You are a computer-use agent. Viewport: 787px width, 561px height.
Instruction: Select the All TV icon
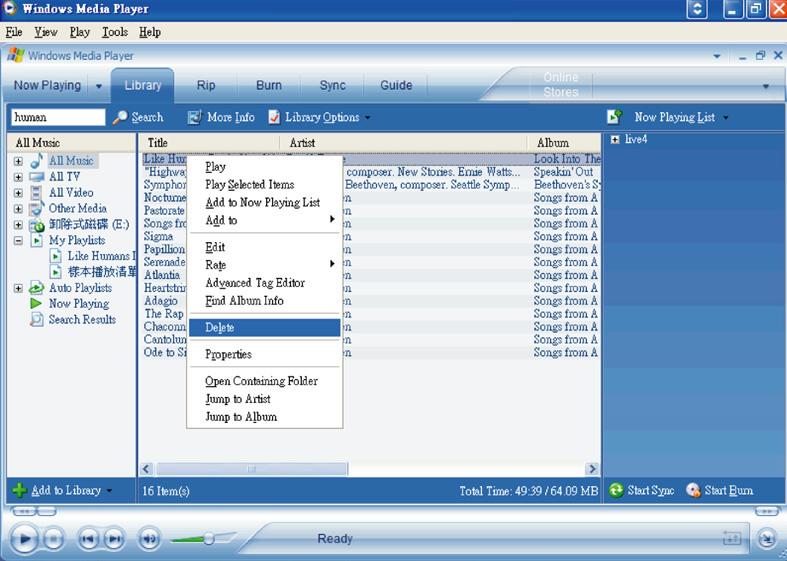(37, 177)
